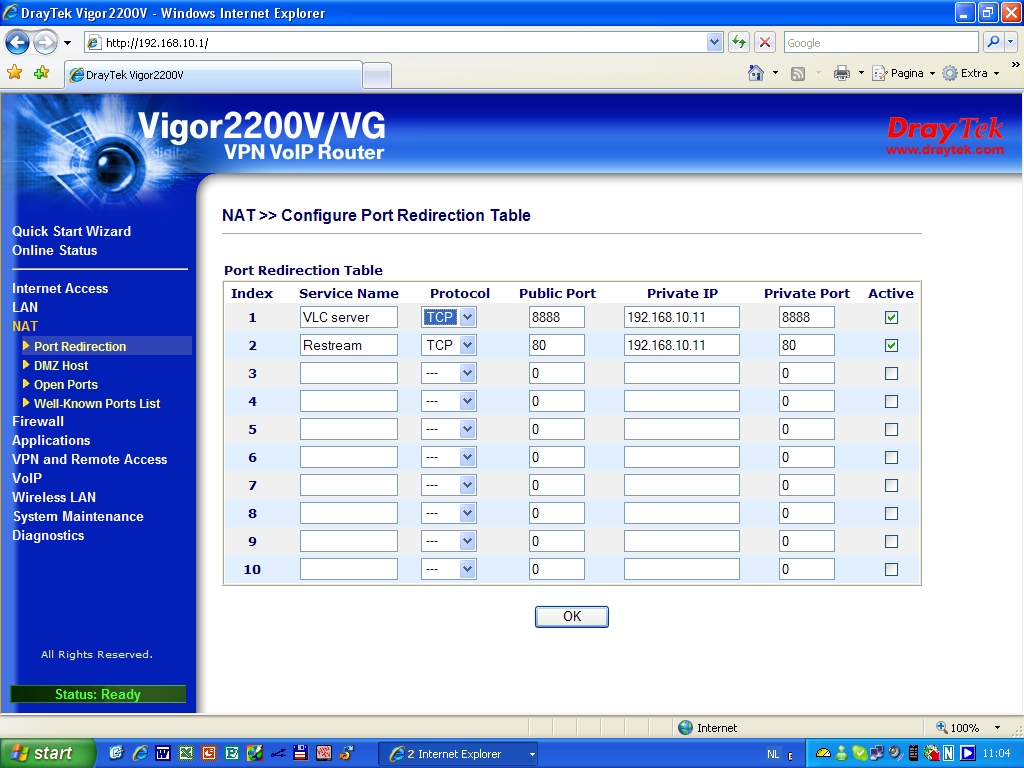Click the Home icon in the toolbar
The width and height of the screenshot is (1024, 768).
(x=756, y=73)
